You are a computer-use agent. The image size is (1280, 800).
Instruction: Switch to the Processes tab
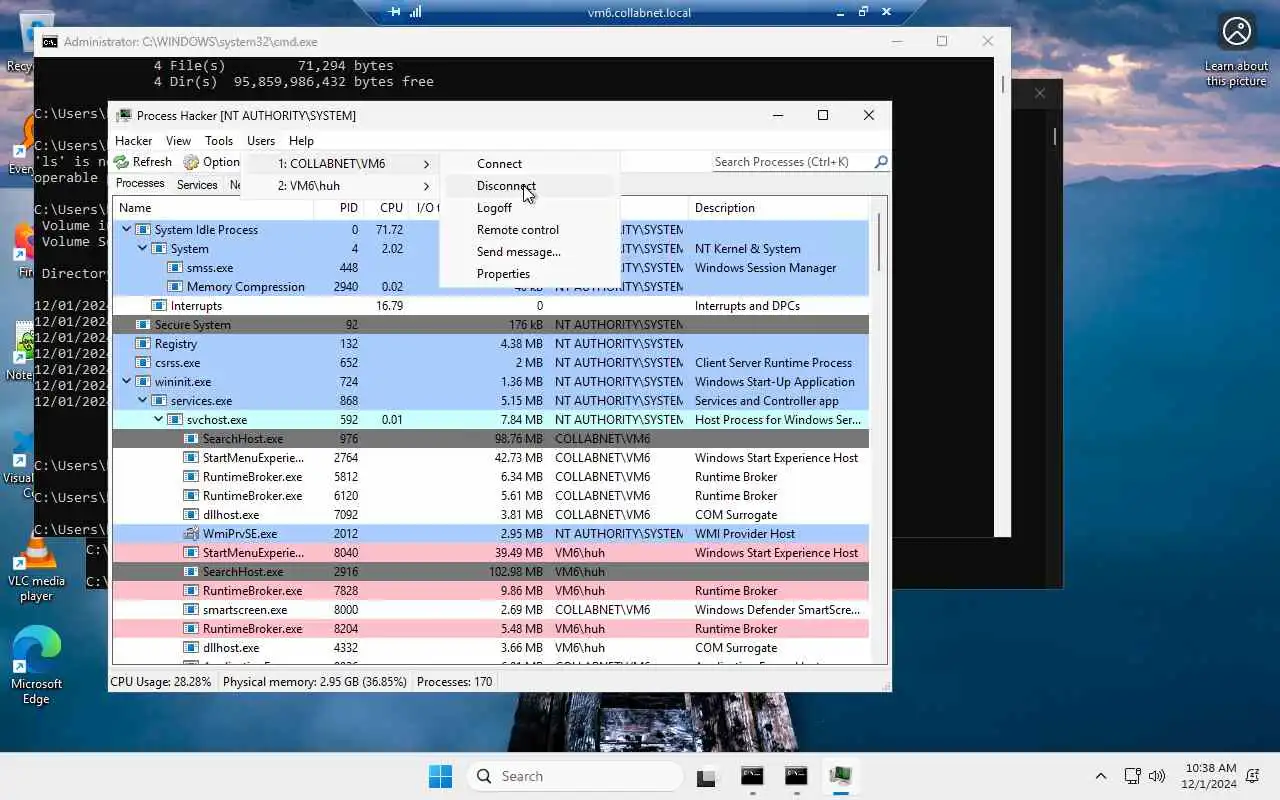point(140,184)
